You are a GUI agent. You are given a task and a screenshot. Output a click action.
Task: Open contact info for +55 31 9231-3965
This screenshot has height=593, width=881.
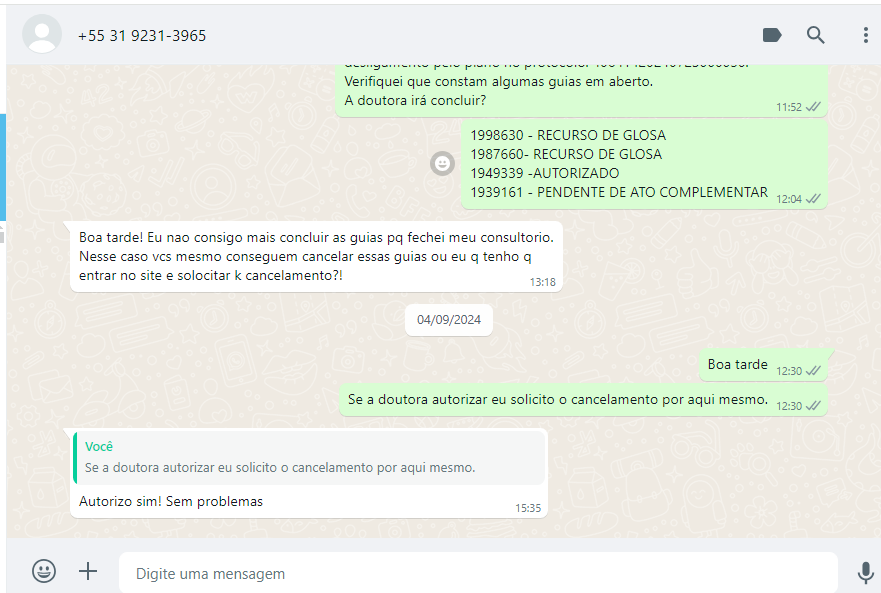click(142, 36)
